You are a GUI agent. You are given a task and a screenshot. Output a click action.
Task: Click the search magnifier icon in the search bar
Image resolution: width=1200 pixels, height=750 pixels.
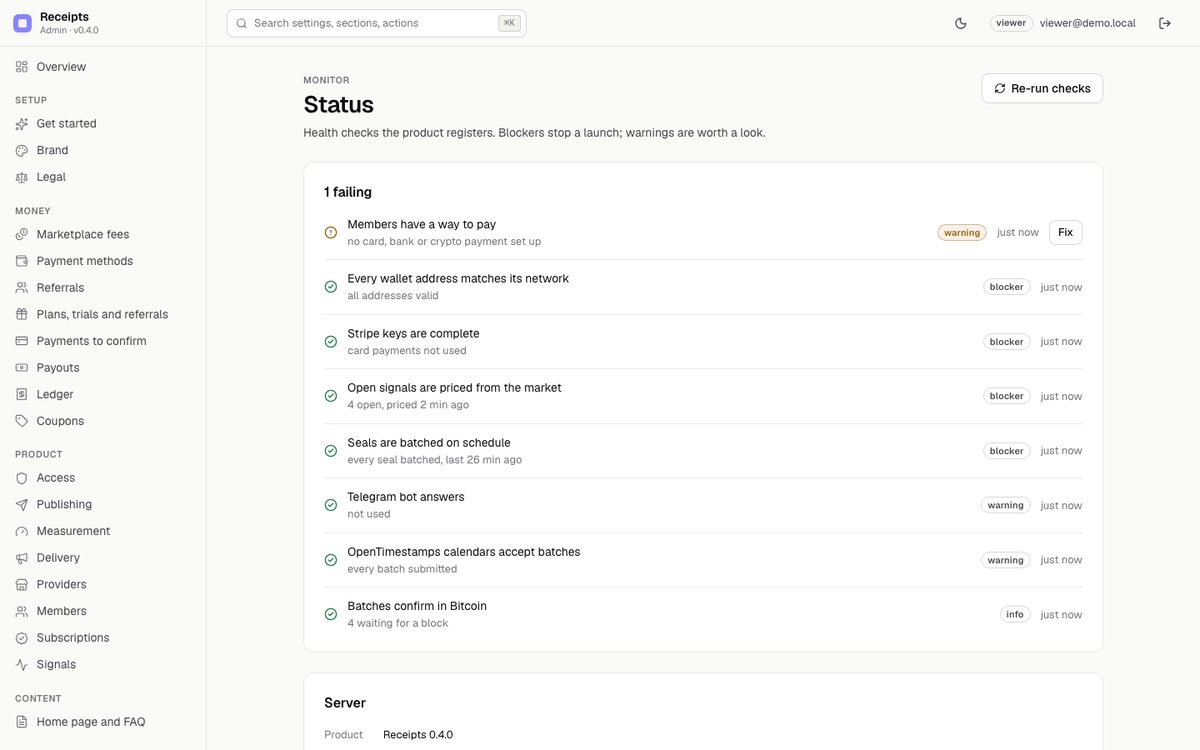coord(242,23)
